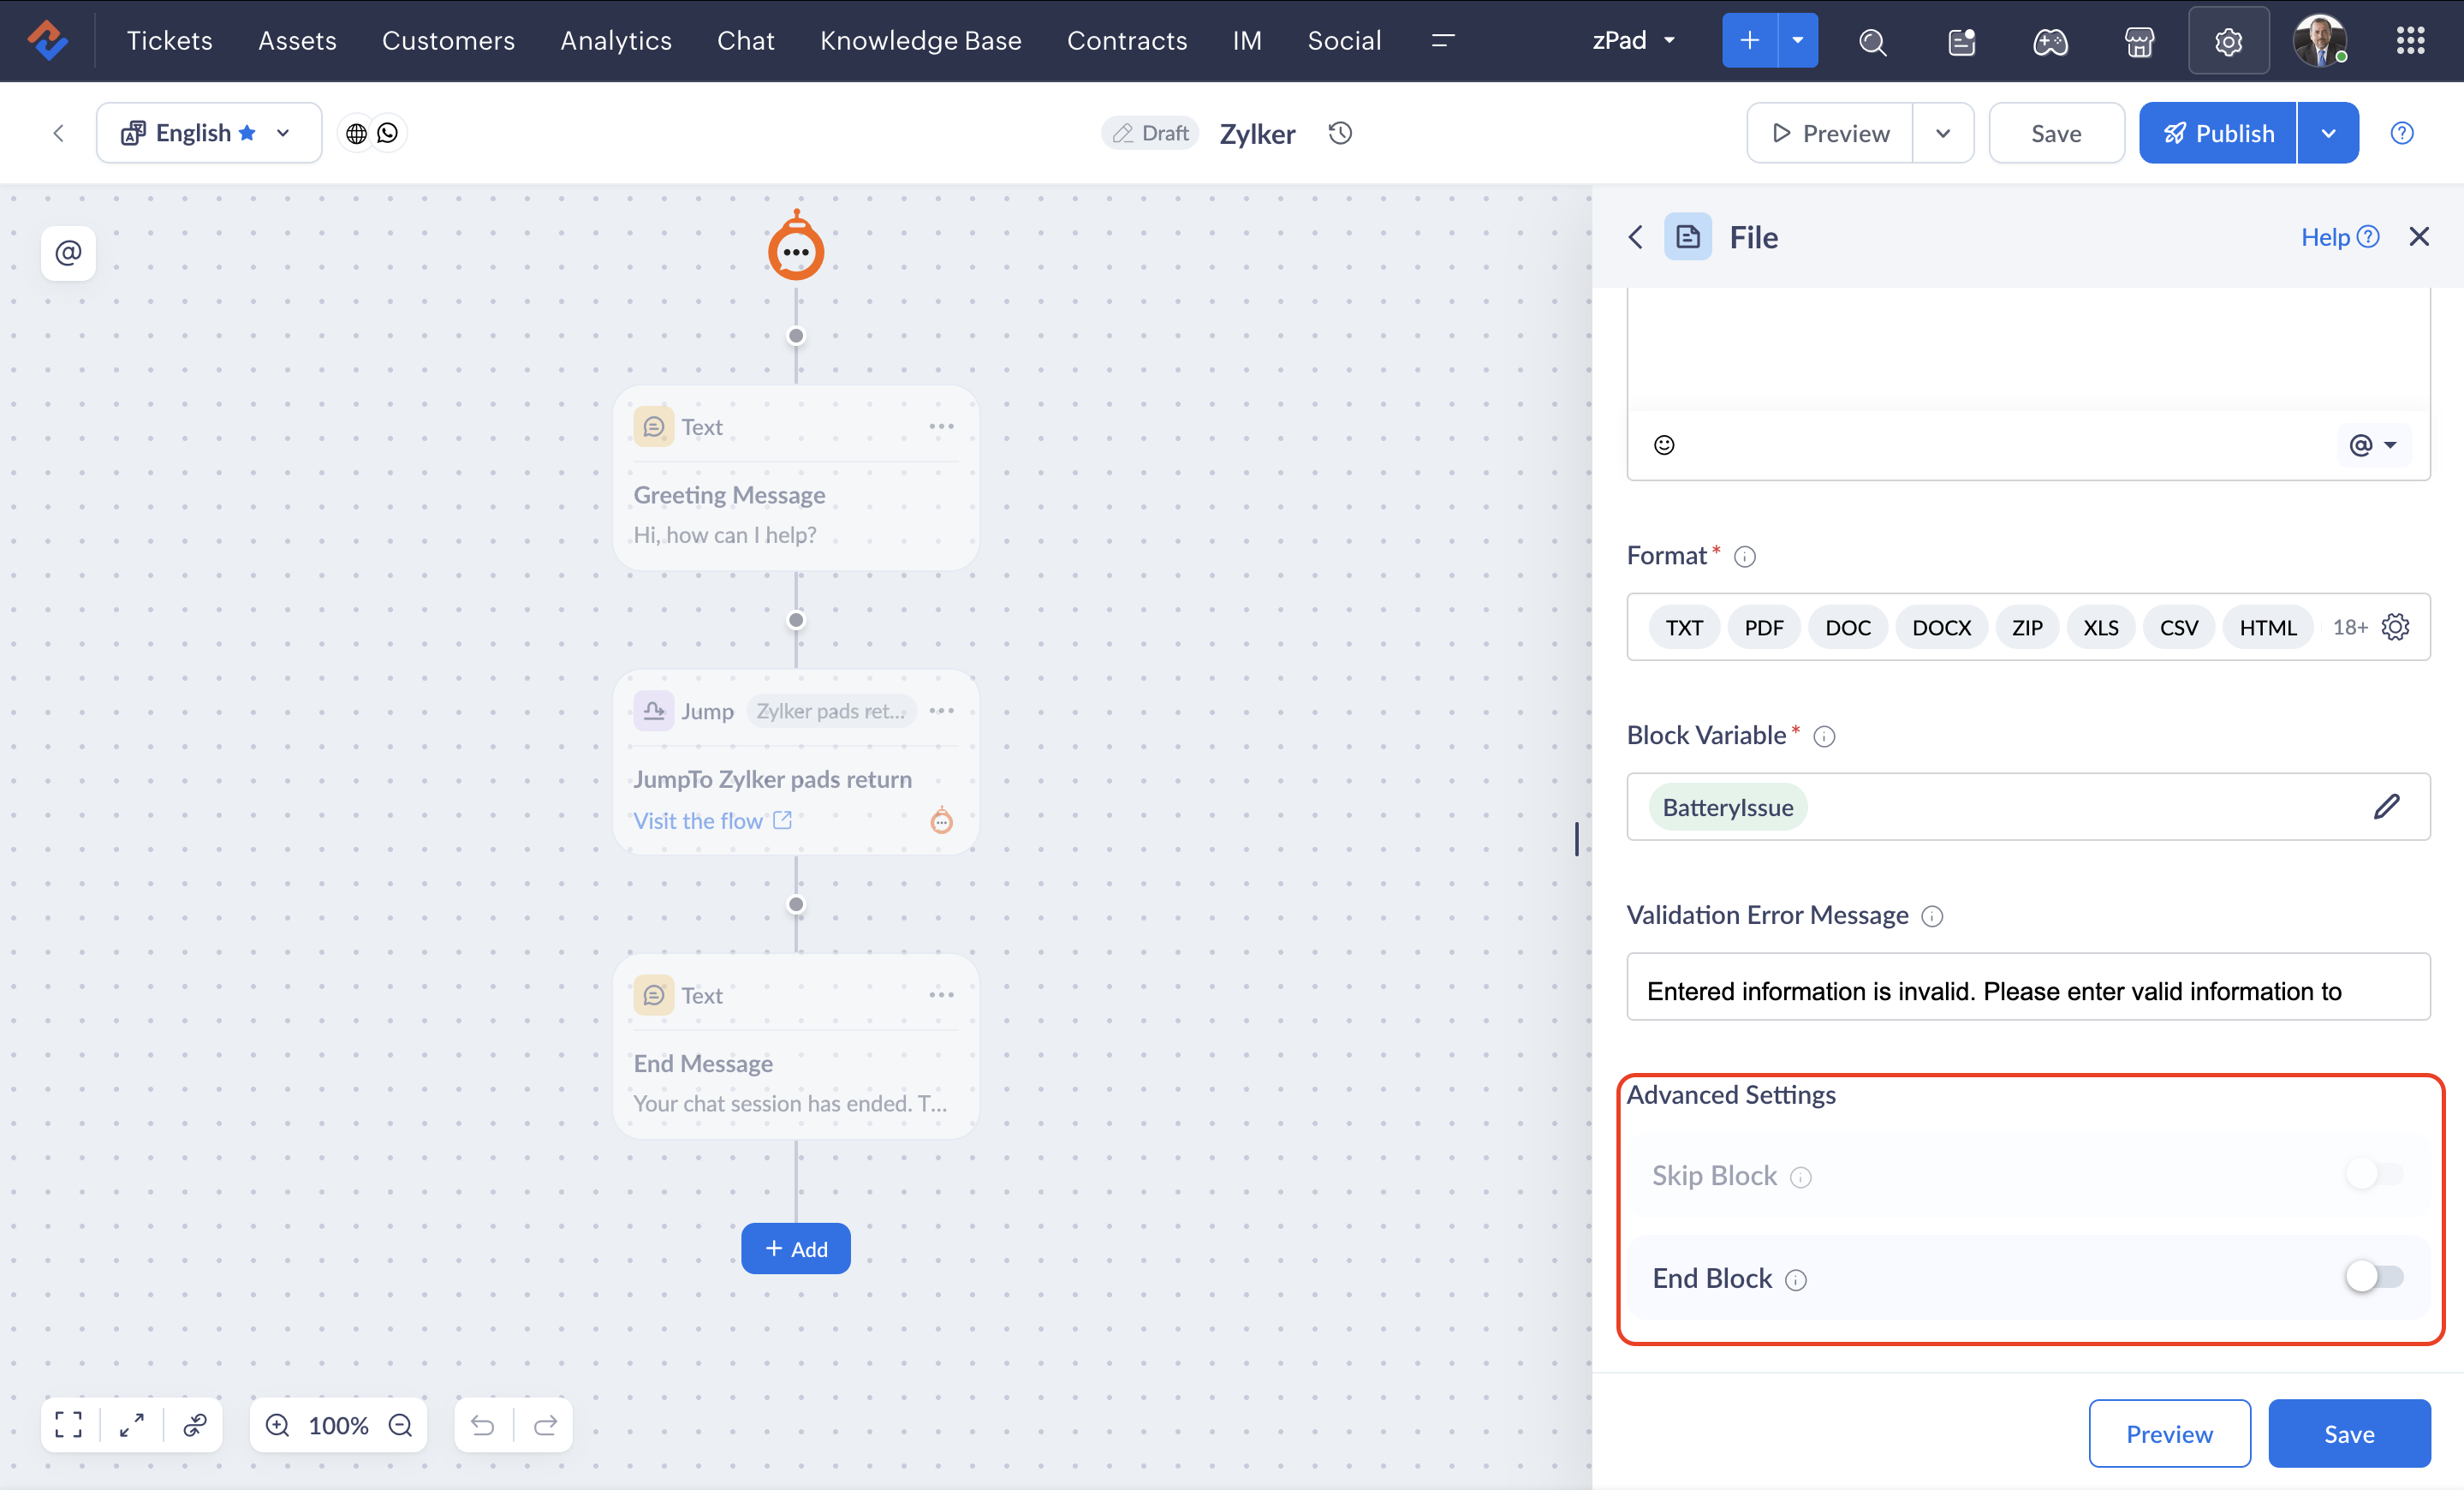Click the fit to screen icon

tap(69, 1425)
